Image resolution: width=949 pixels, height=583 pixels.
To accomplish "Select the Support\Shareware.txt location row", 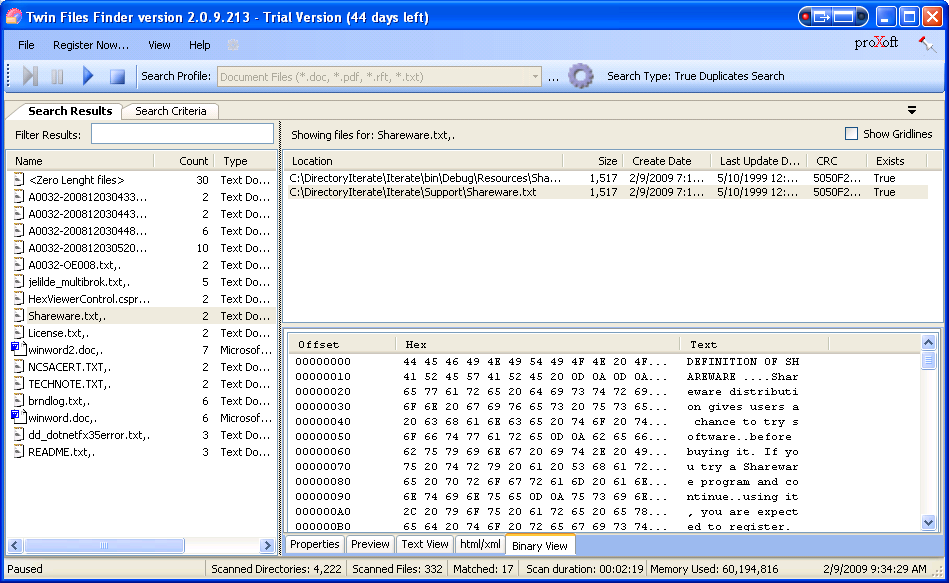I will tap(413, 192).
